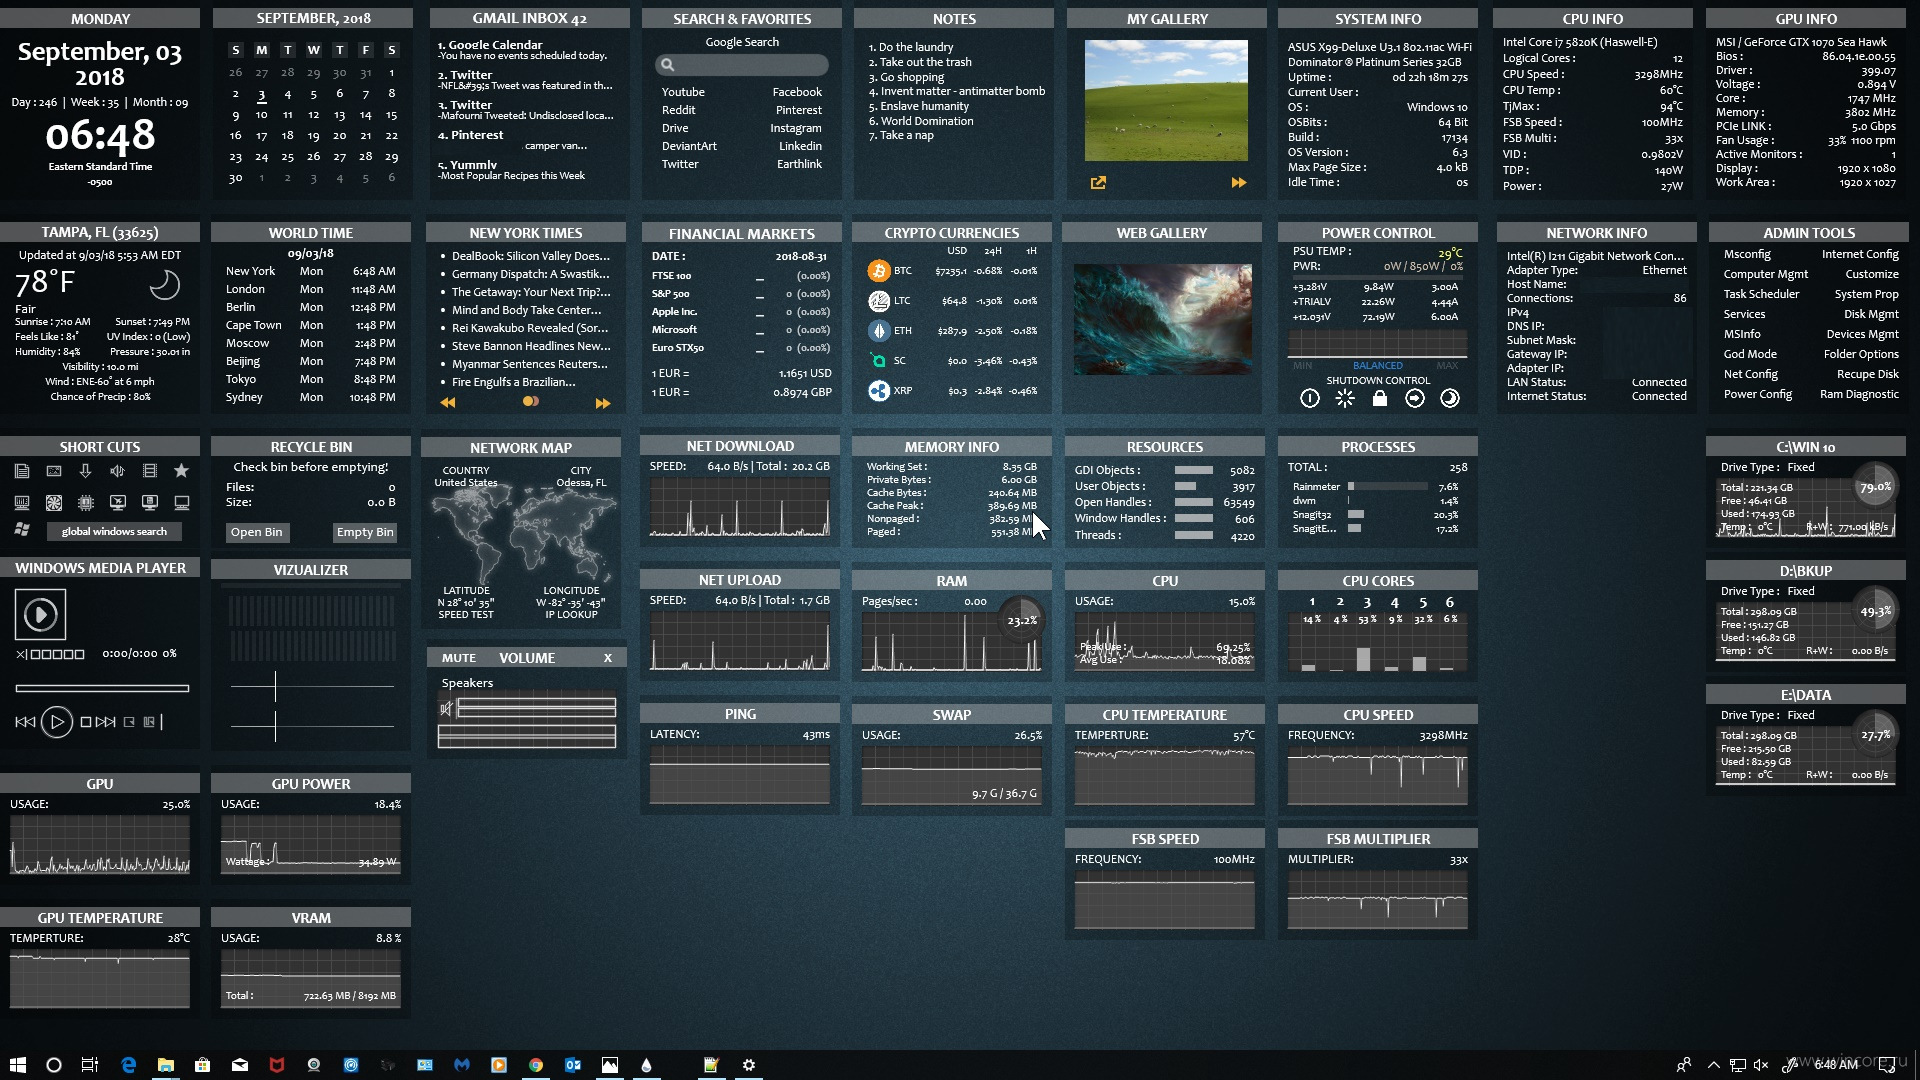Open the fan shortcut icon
The height and width of the screenshot is (1080, 1920).
tap(54, 503)
